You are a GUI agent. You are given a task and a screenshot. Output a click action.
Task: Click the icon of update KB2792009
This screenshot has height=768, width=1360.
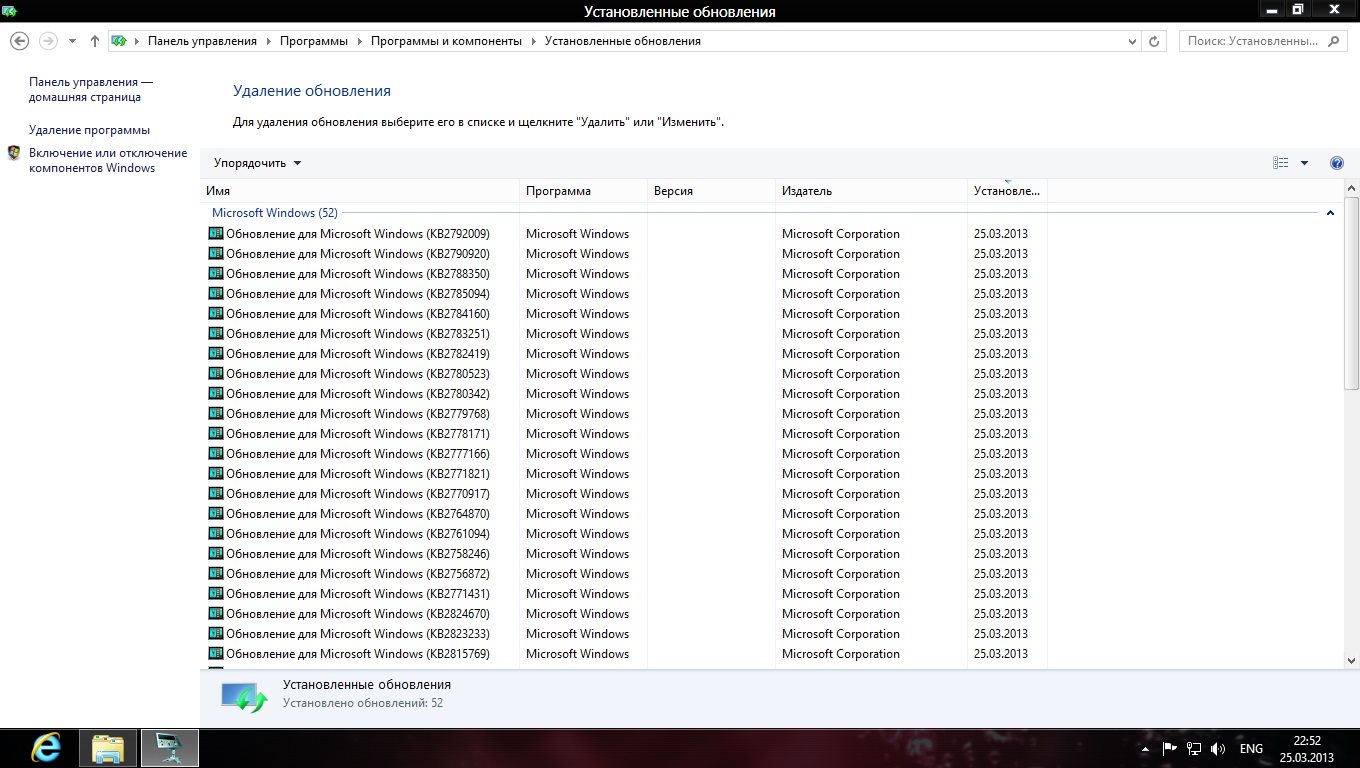pyautogui.click(x=215, y=233)
